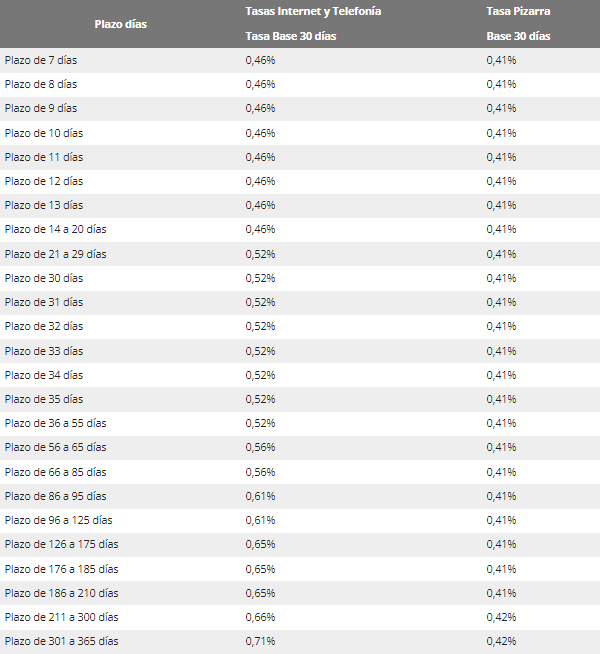Select the "Plazo de 301 a 365 días" label
The width and height of the screenshot is (600, 654).
[61, 641]
